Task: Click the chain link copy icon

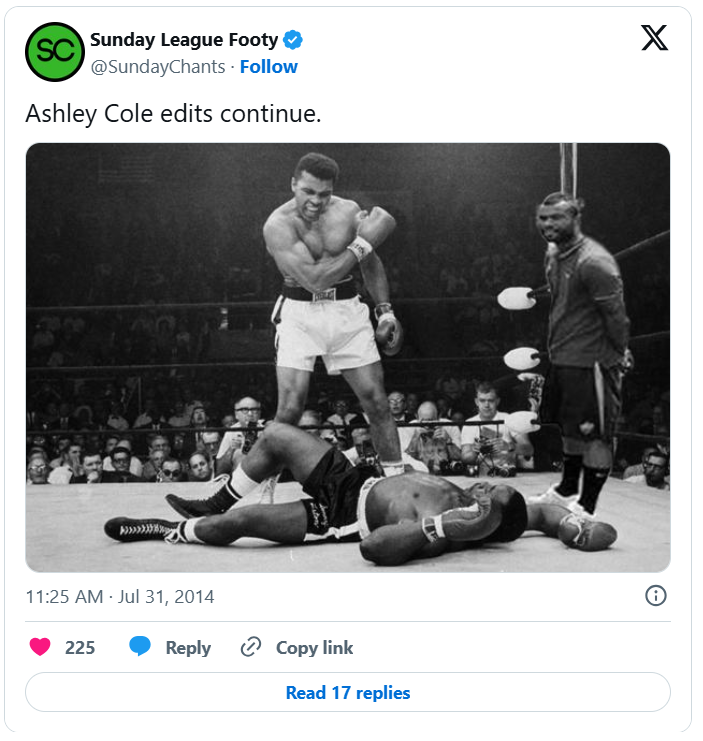Action: 251,647
